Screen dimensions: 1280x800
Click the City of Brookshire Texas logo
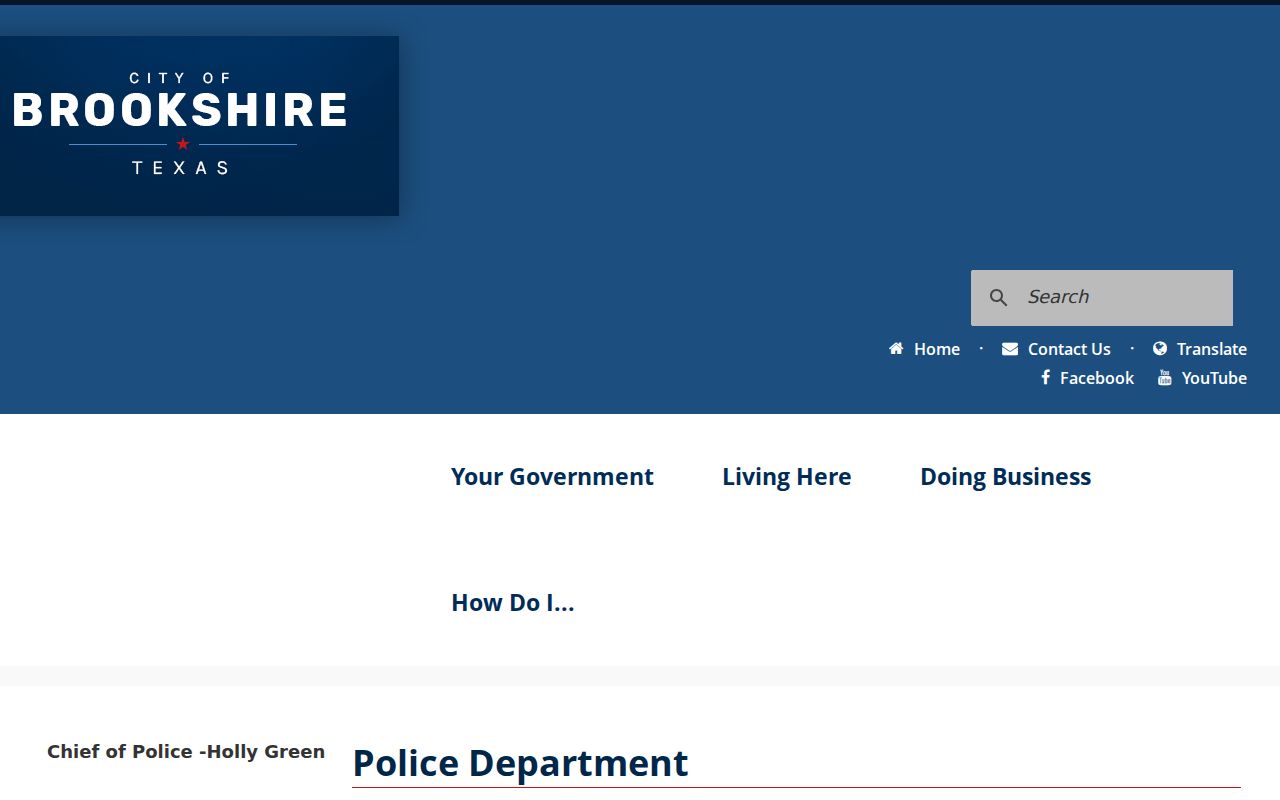[199, 126]
